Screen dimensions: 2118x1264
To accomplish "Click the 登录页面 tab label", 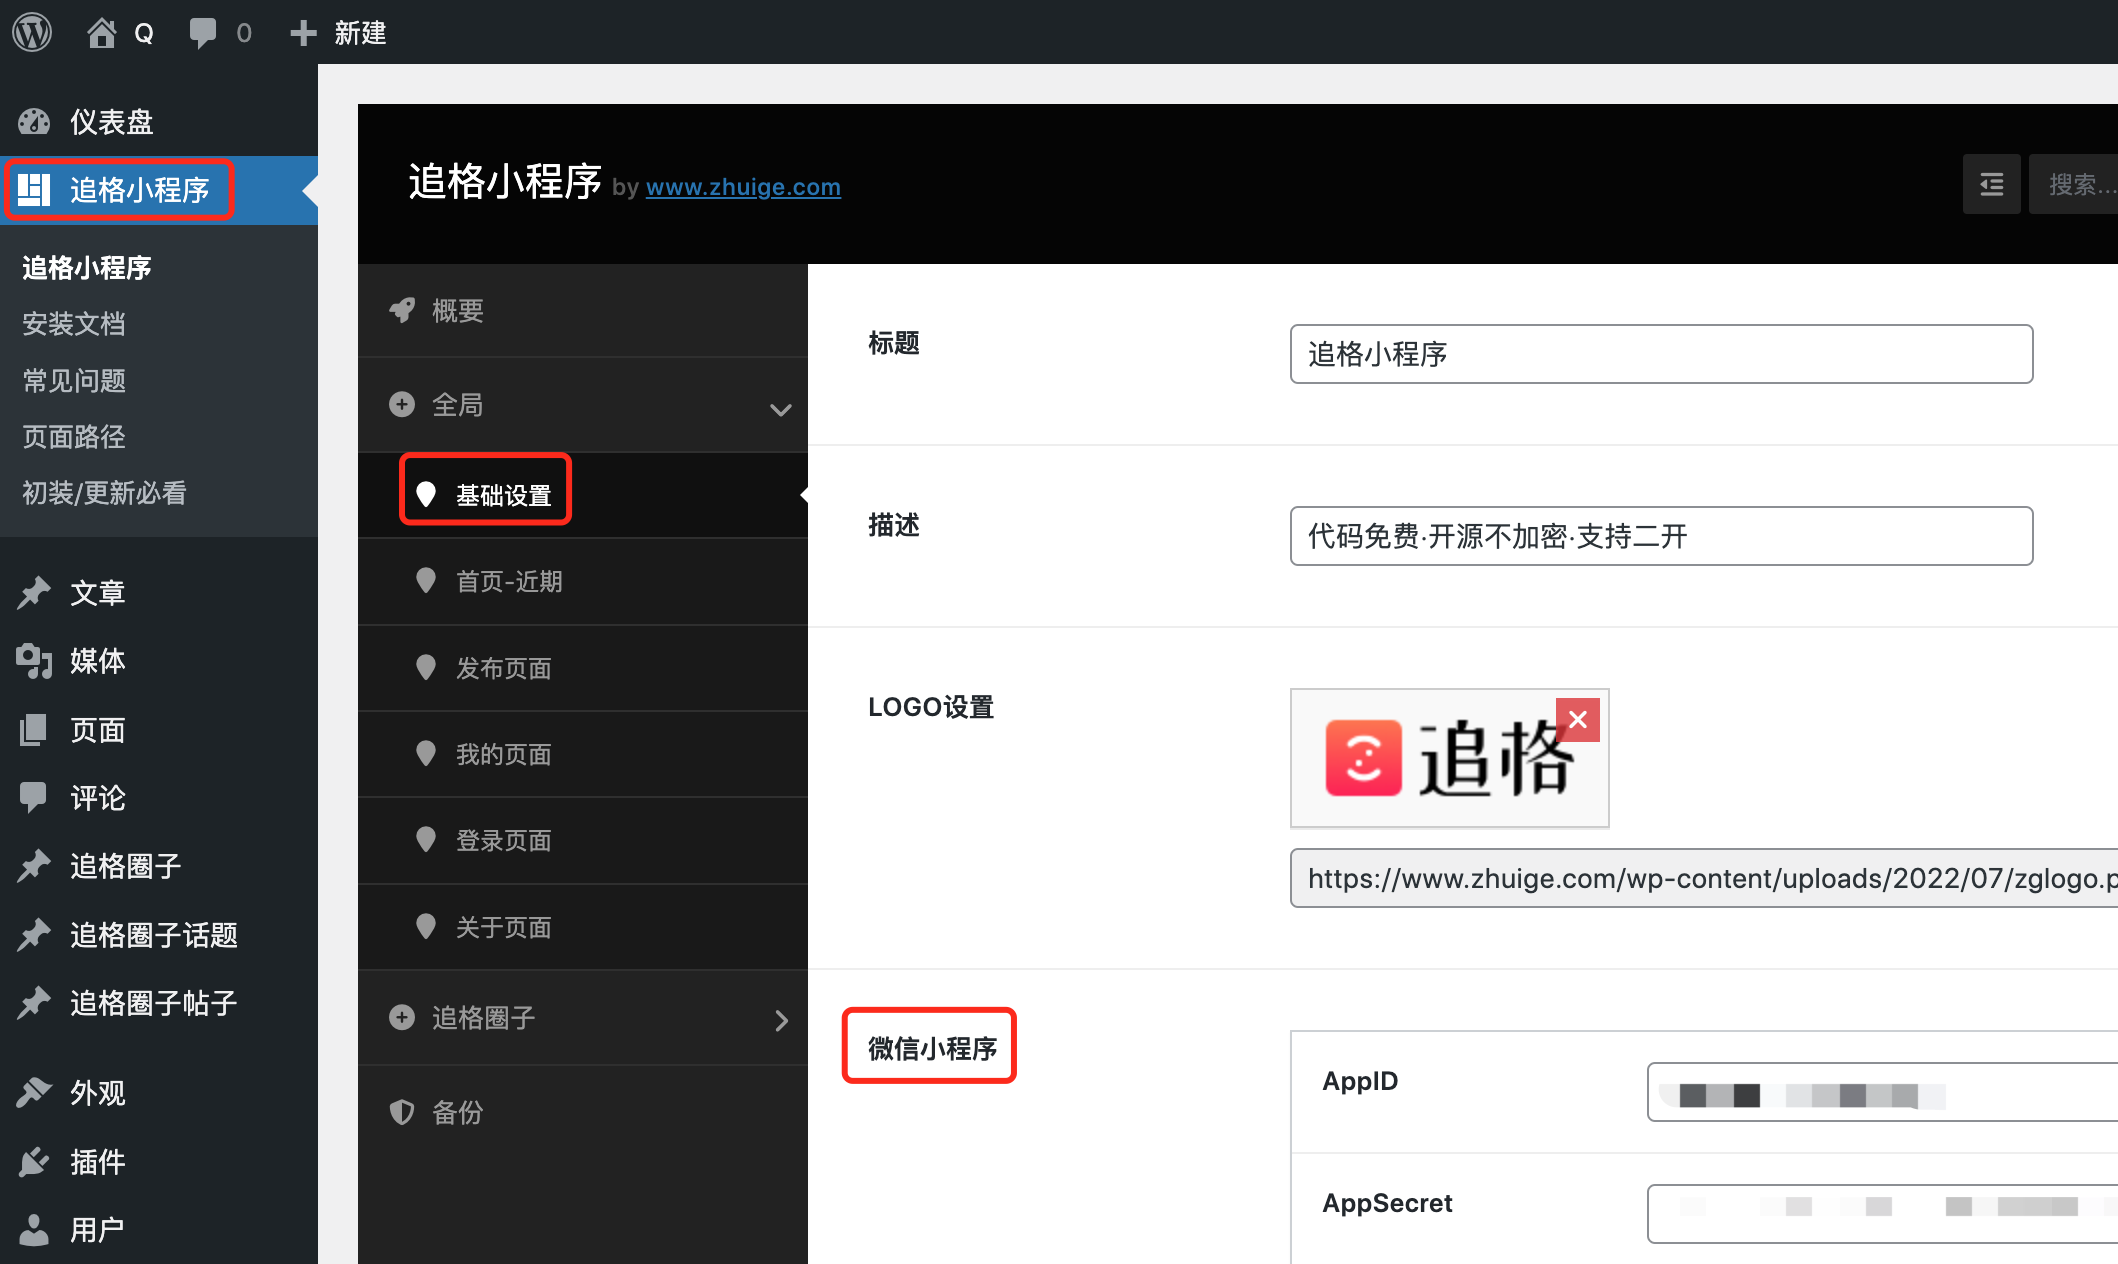I will [503, 840].
